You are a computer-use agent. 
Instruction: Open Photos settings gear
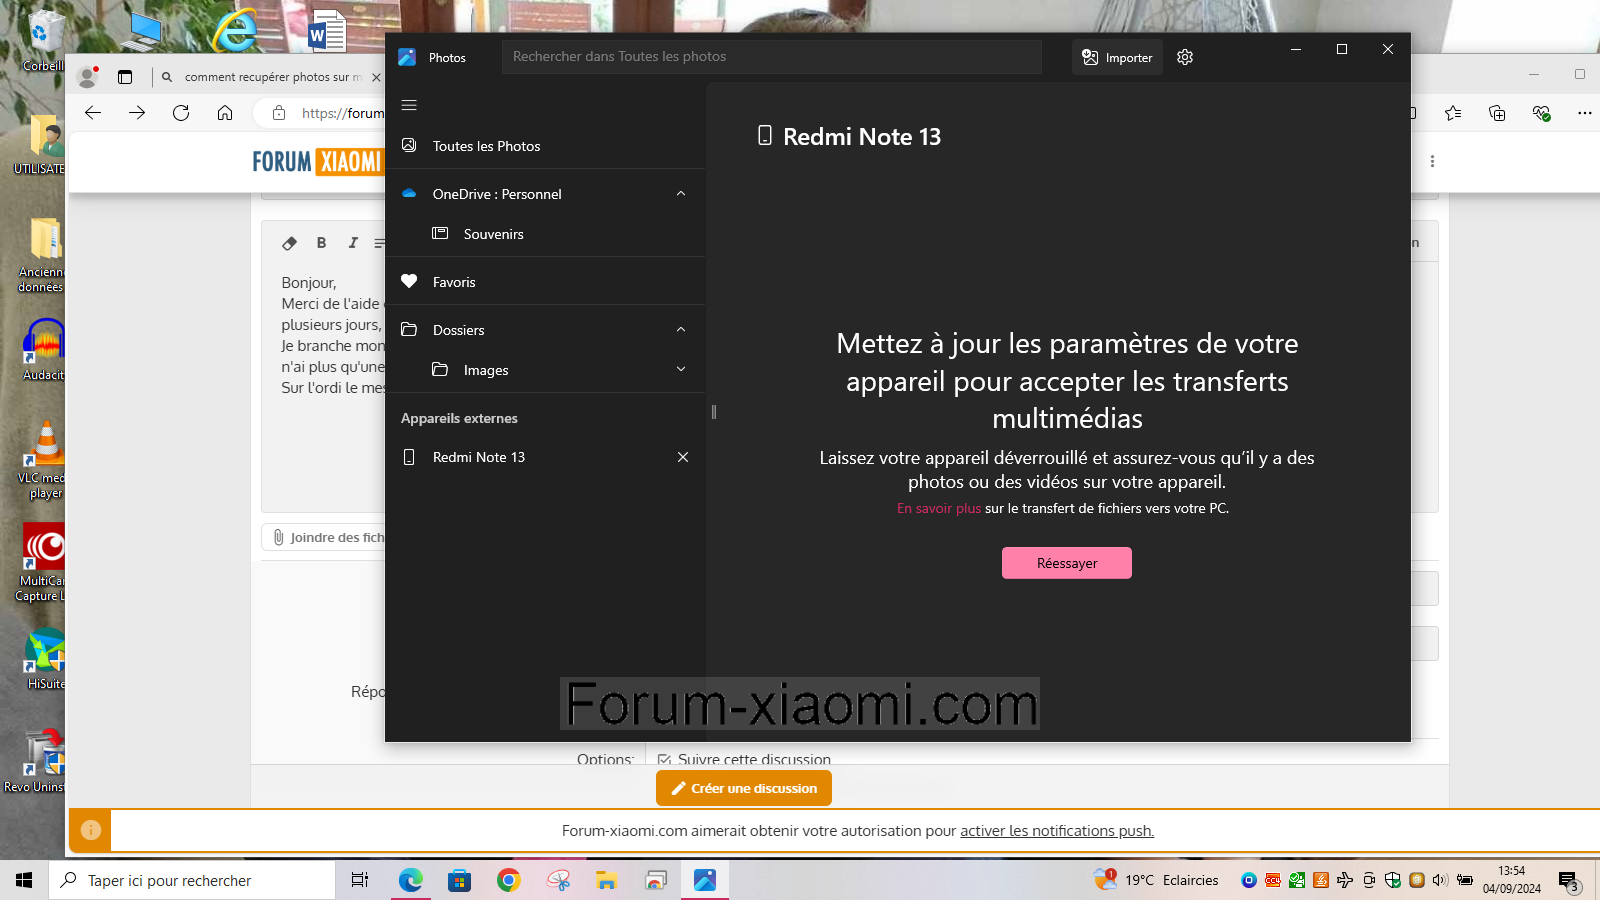pos(1185,57)
